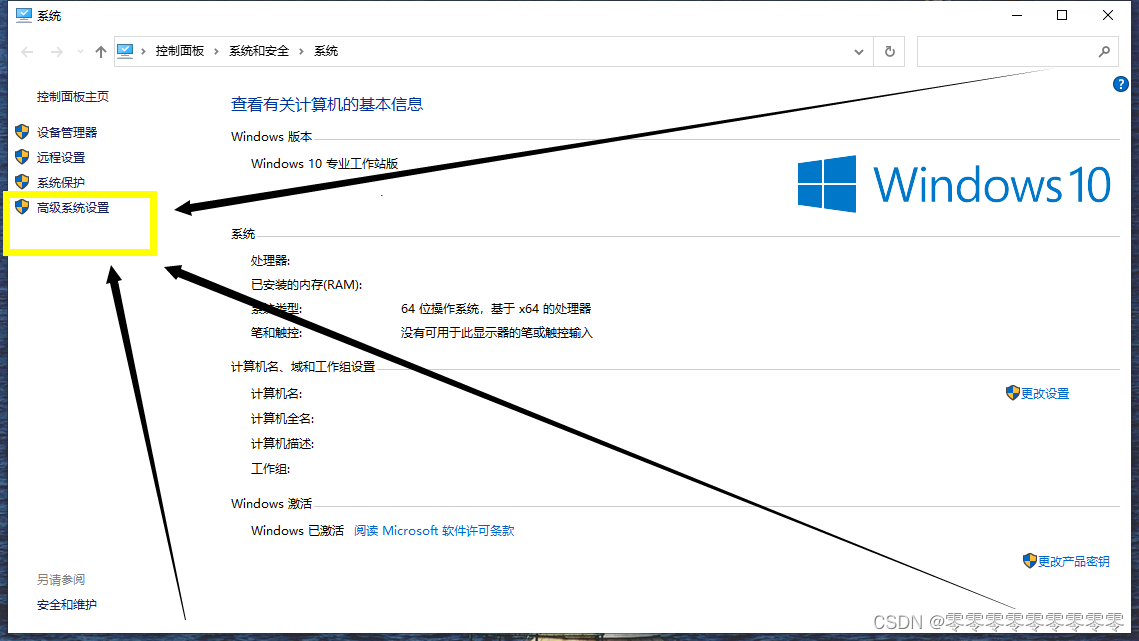Screen dimensions: 1139x641
Task: Open 远程设置
Action: point(61,158)
